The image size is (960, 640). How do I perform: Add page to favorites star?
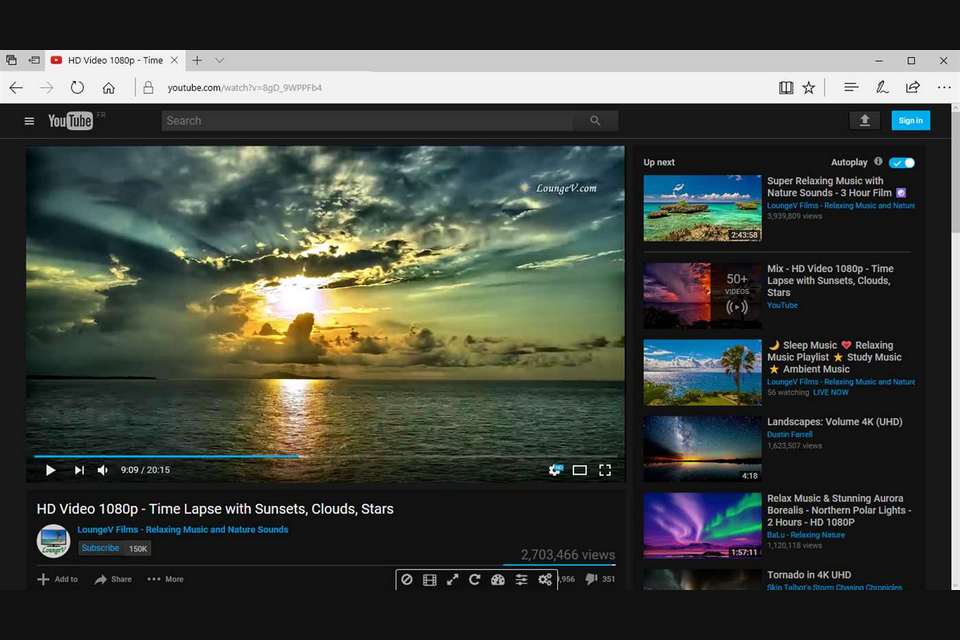[x=809, y=88]
